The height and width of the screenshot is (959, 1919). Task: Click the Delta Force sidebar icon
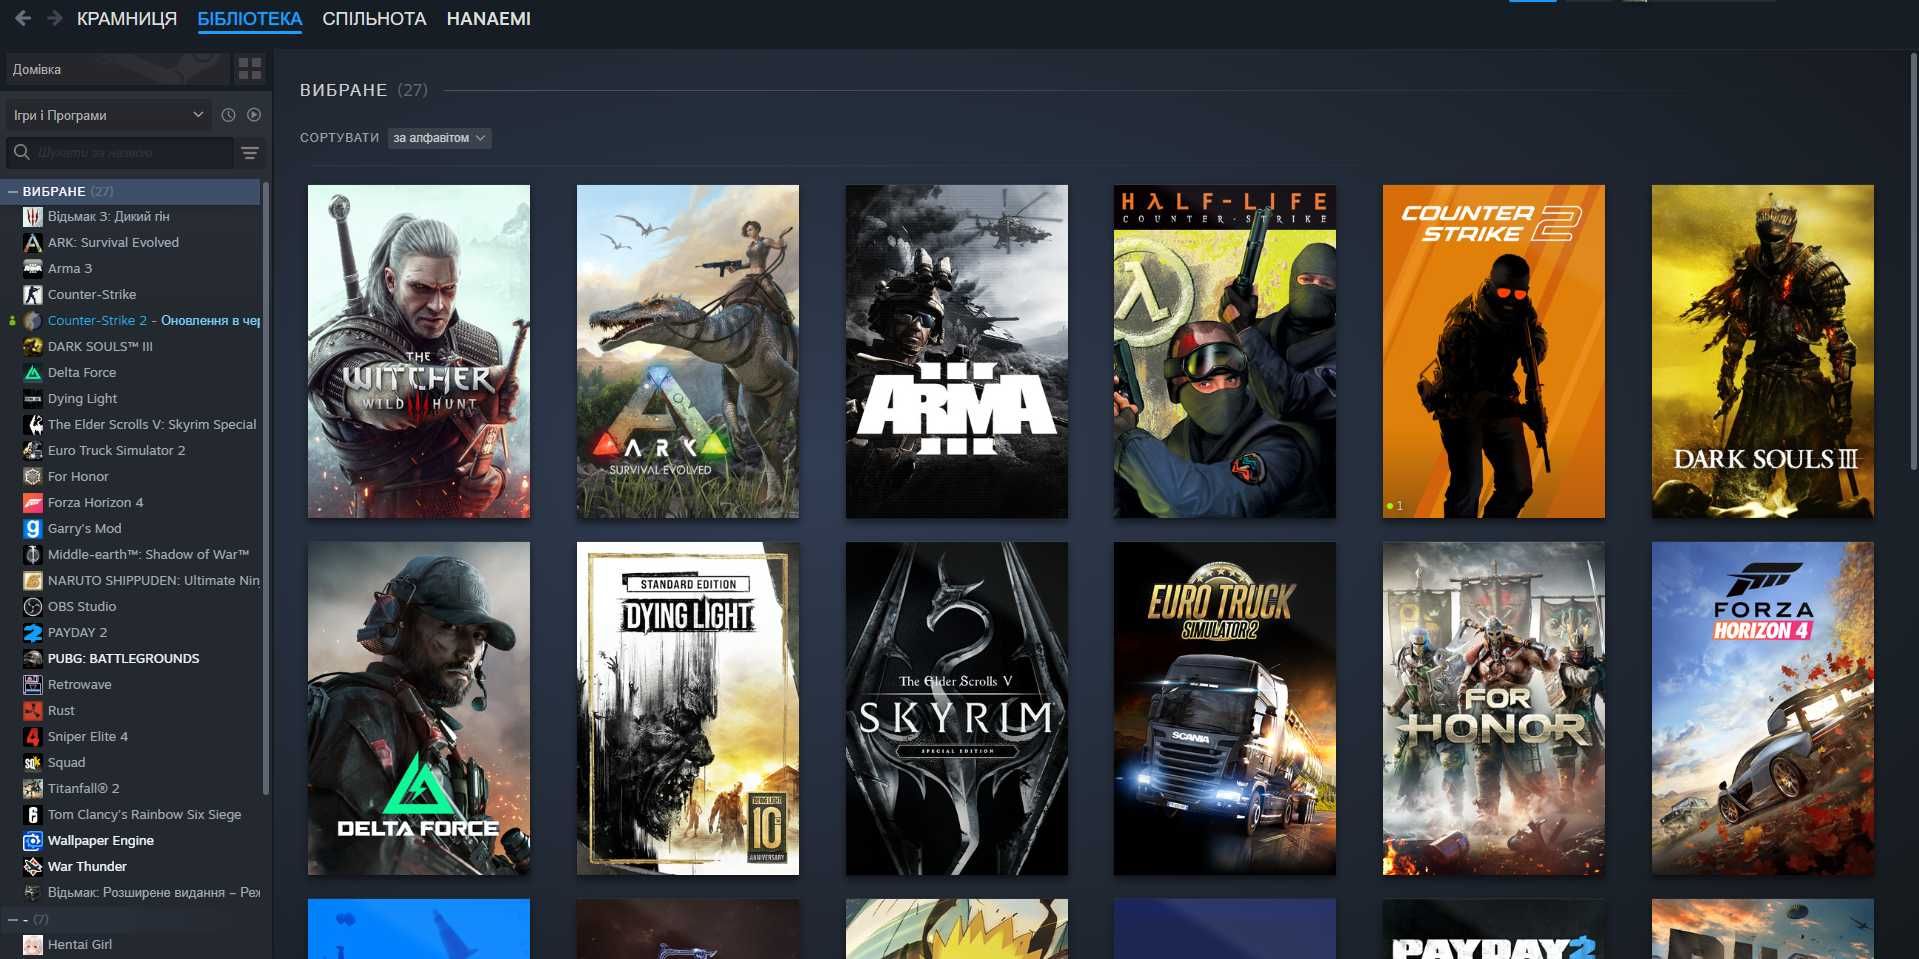click(x=33, y=372)
